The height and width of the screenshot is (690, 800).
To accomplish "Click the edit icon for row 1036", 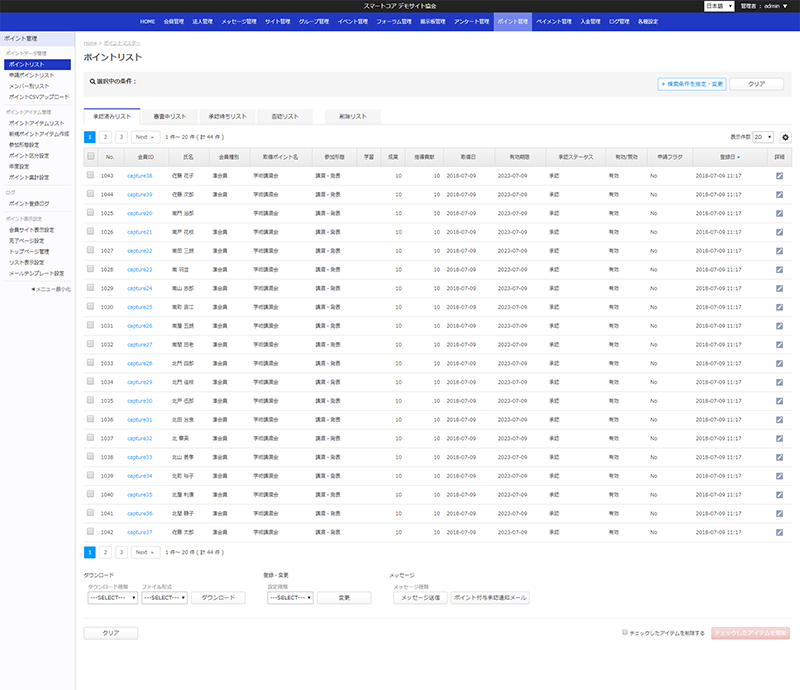I will coord(779,419).
